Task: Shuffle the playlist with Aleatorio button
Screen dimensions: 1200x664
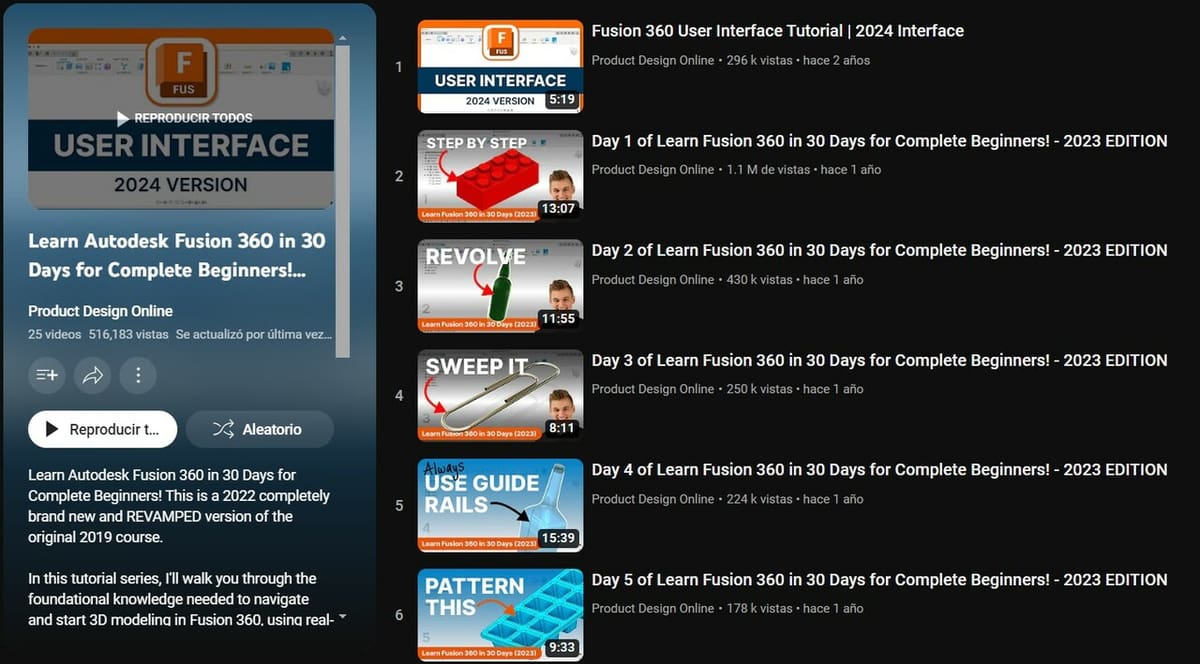Action: pos(260,429)
